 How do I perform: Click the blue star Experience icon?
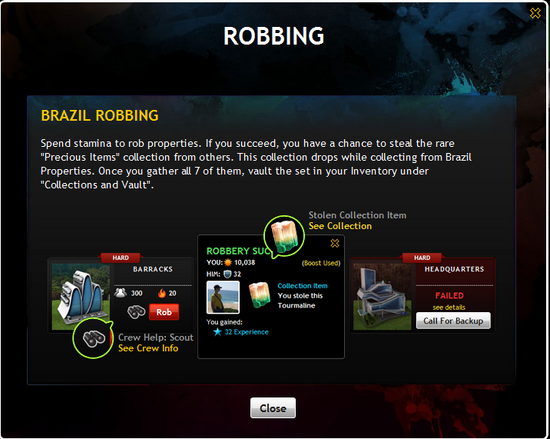click(217, 332)
